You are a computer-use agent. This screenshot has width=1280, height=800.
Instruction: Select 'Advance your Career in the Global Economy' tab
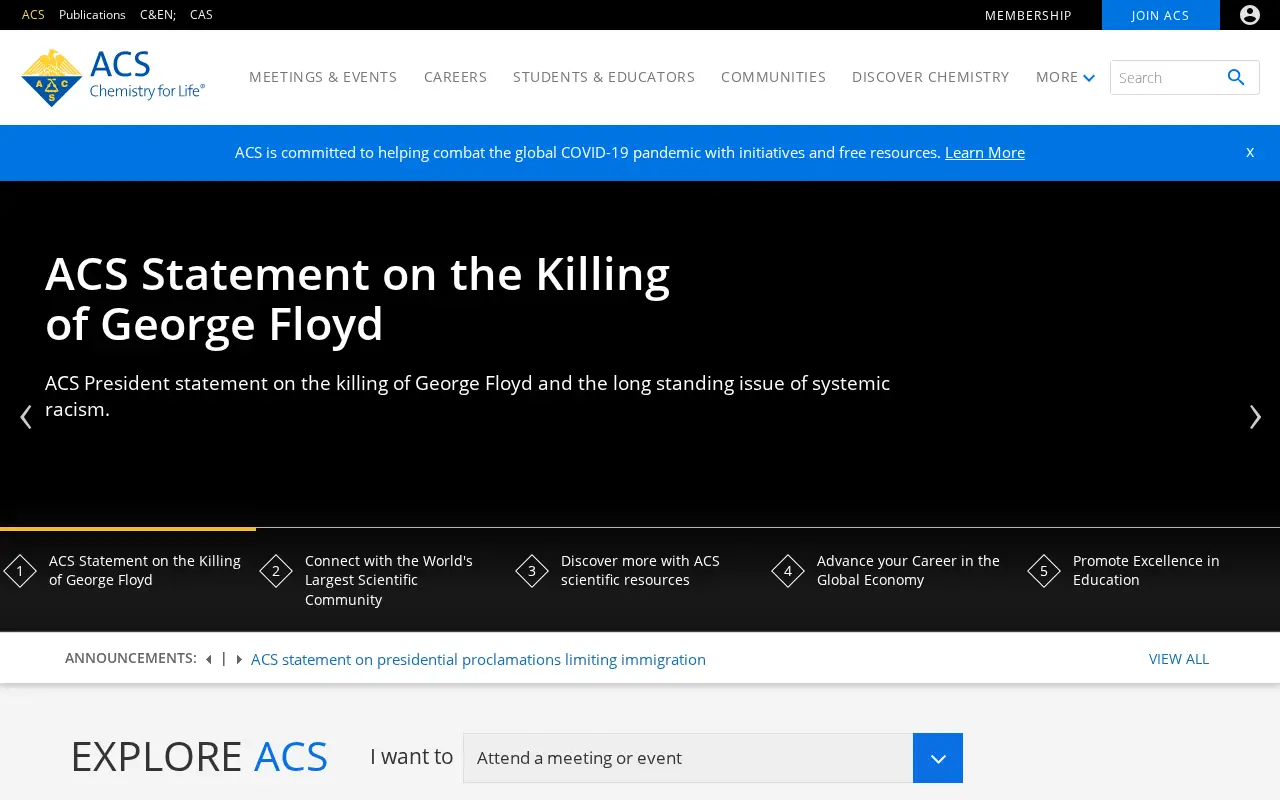pyautogui.click(x=896, y=580)
